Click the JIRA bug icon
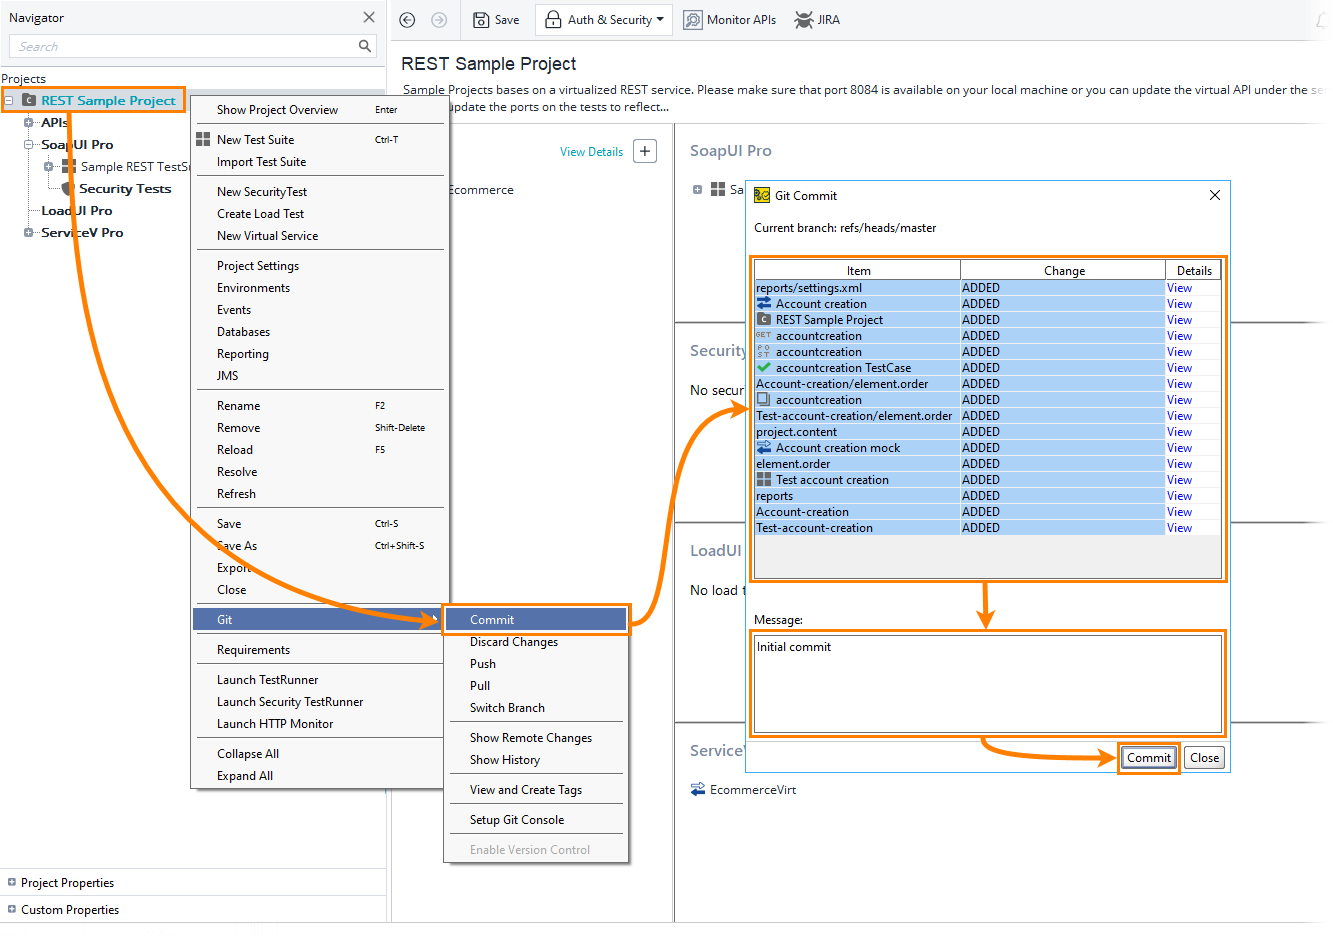Image resolution: width=1333 pixels, height=936 pixels. point(804,20)
